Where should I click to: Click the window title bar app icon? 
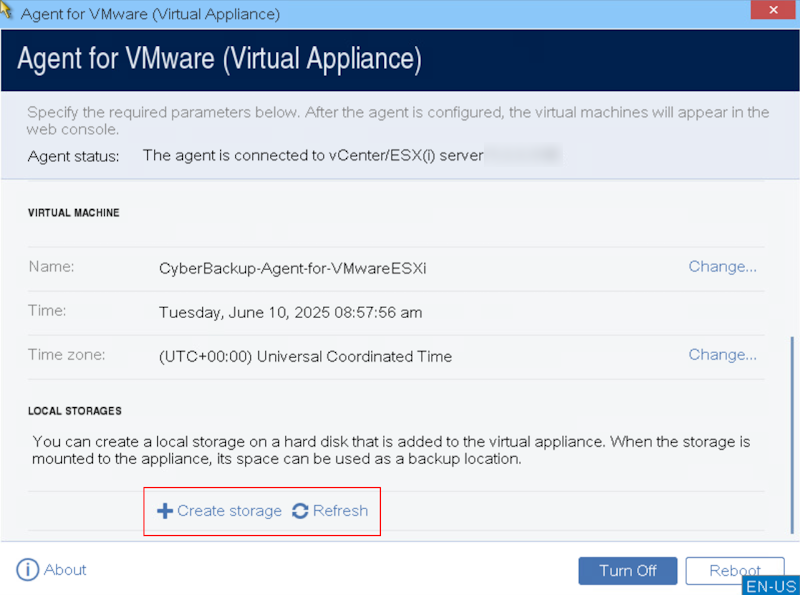click(x=6, y=10)
